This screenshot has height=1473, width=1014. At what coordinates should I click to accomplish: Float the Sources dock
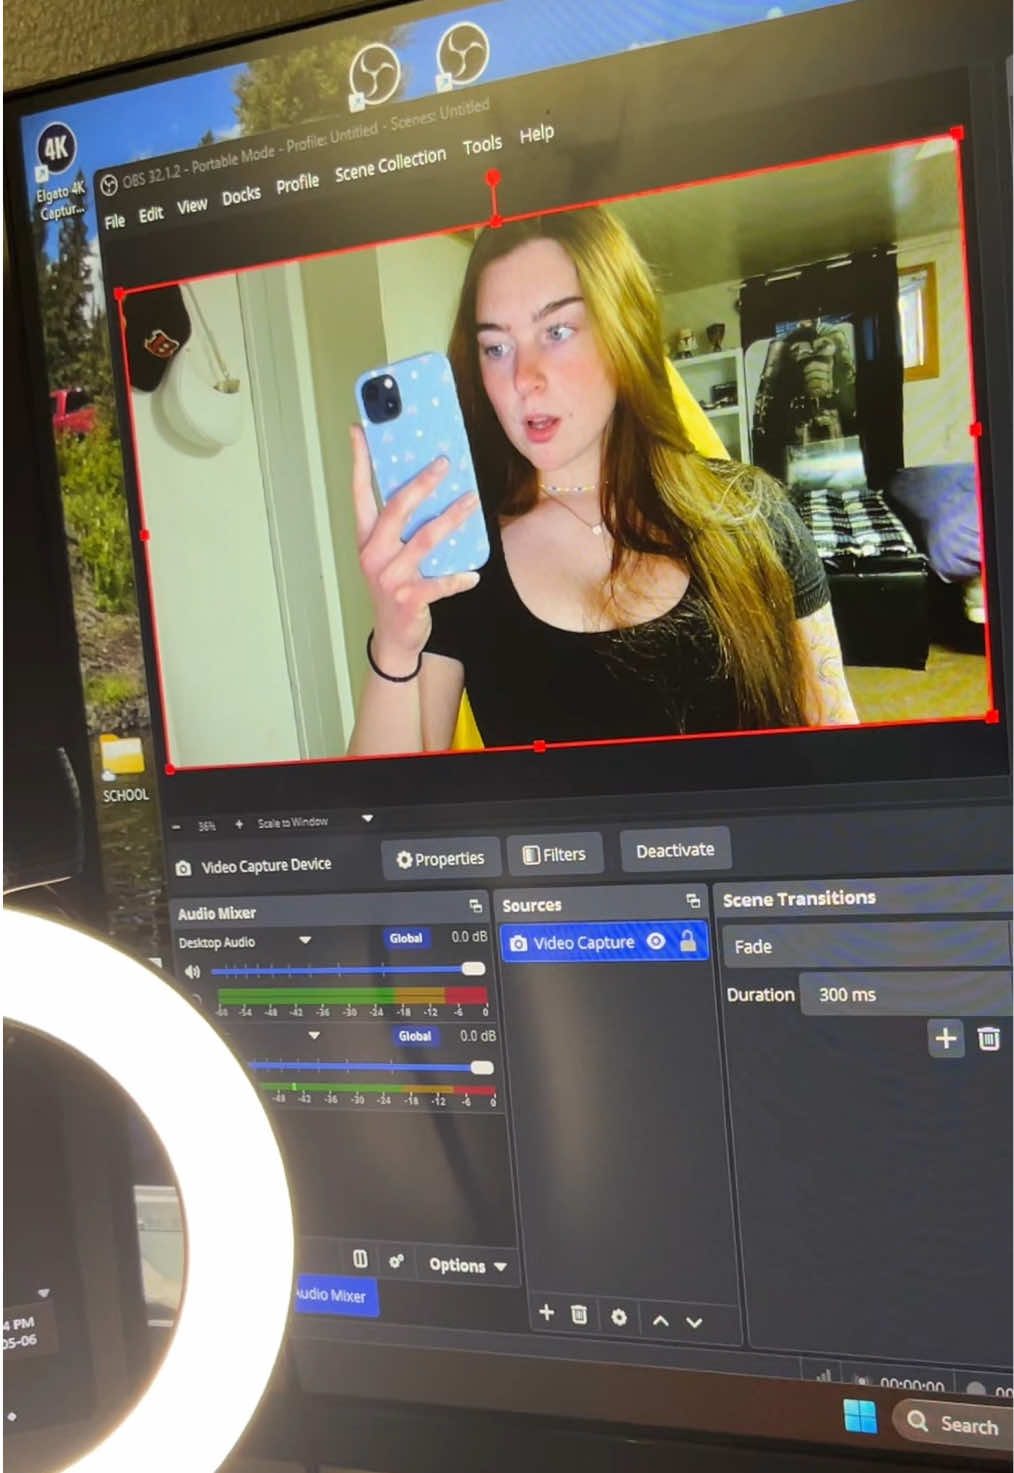[x=693, y=900]
